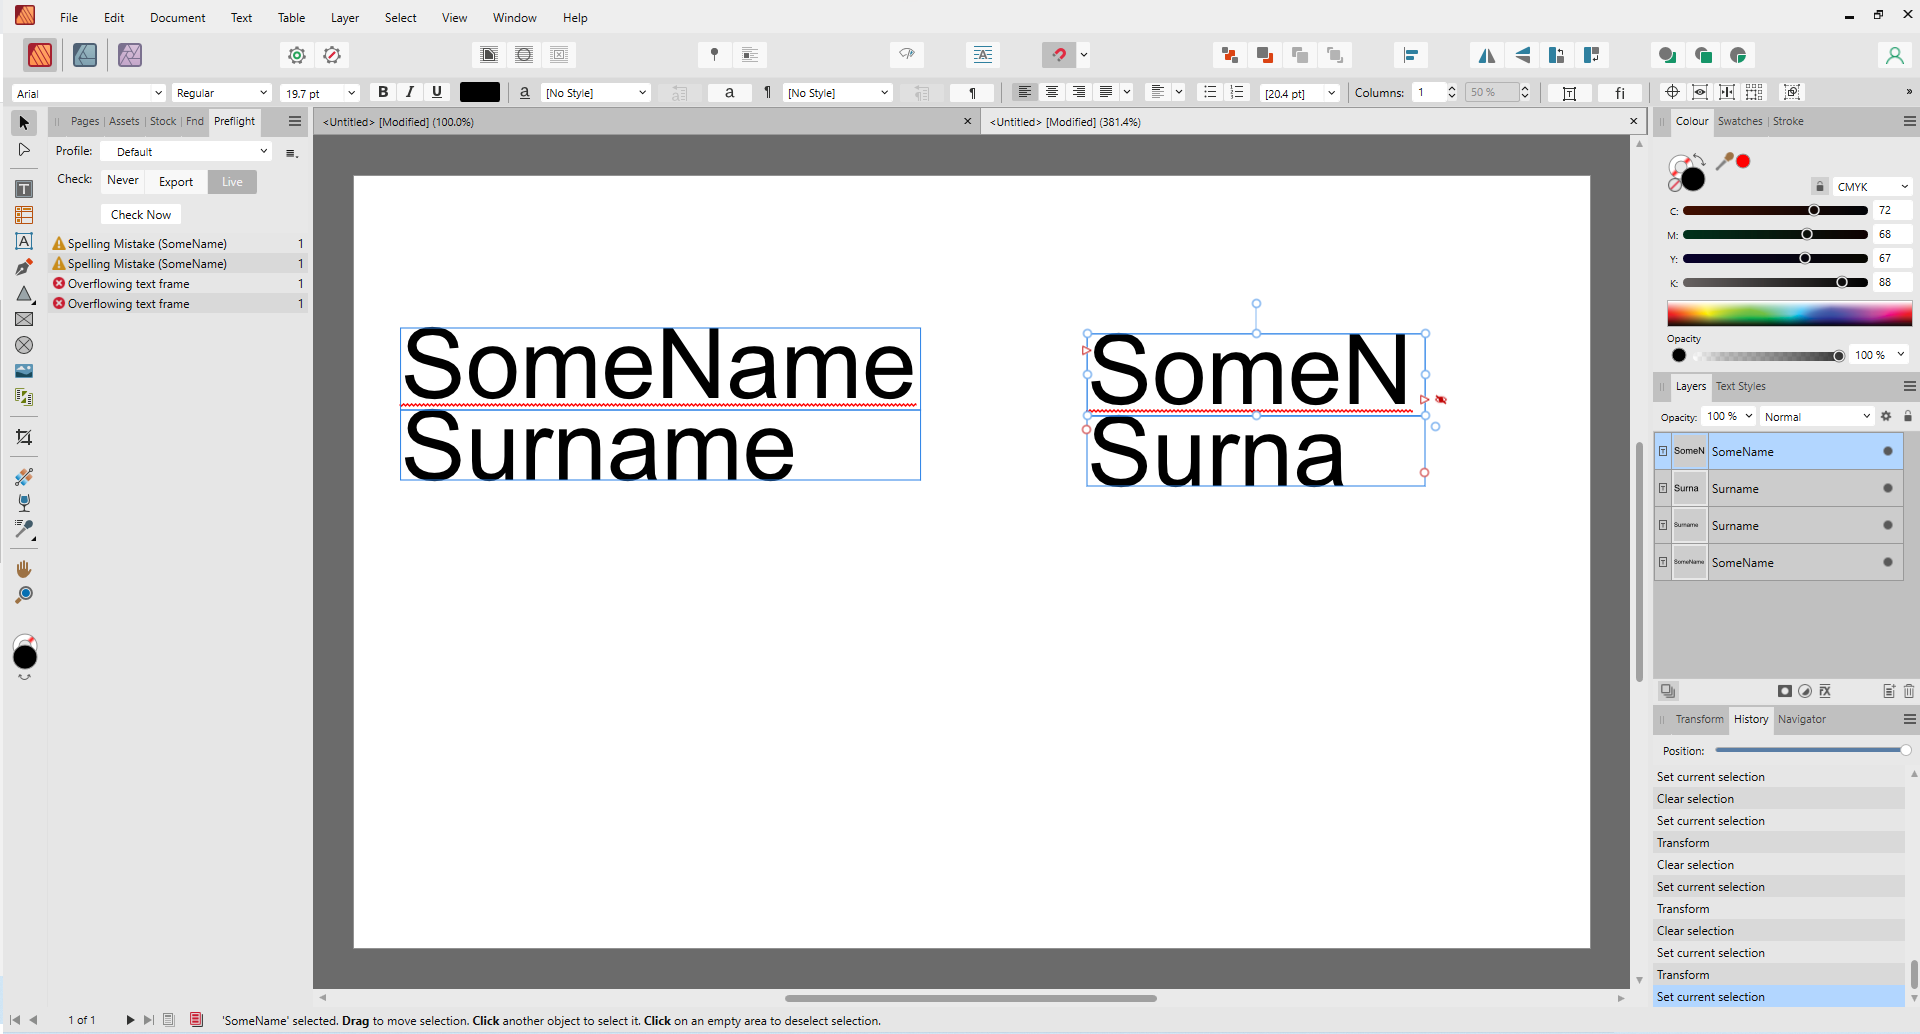Switch to the Swatches tab
Image resolution: width=1920 pixels, height=1034 pixels.
click(x=1740, y=121)
